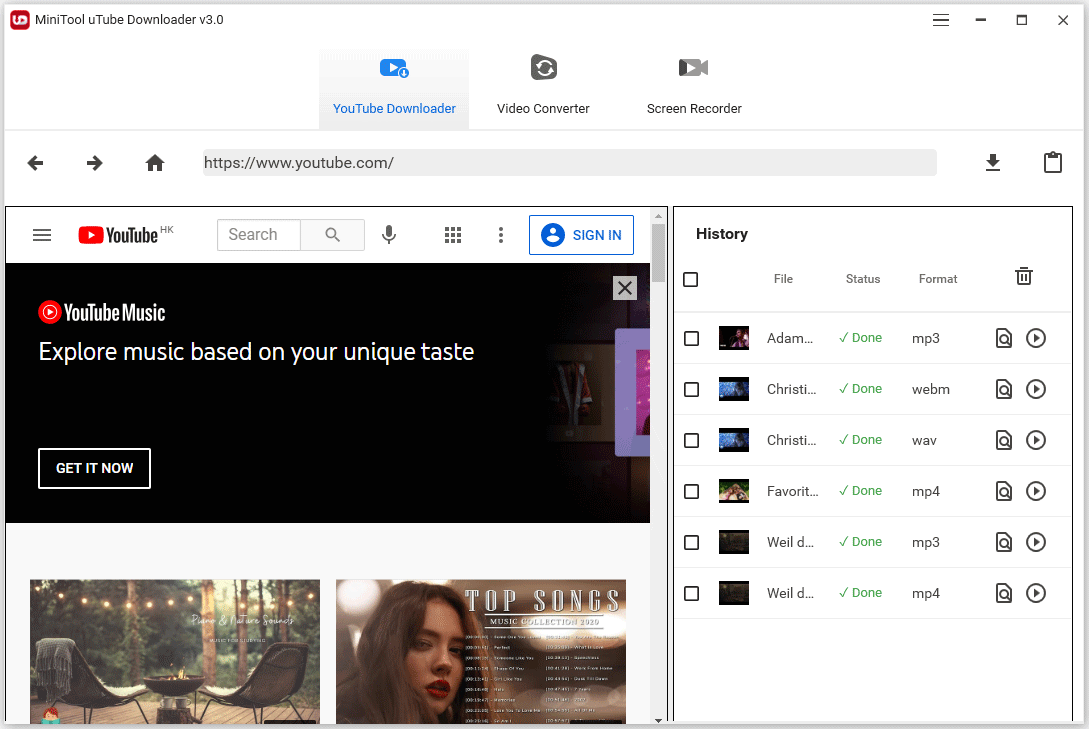Play the Adam mp3 file
The image size is (1089, 729).
[1036, 338]
